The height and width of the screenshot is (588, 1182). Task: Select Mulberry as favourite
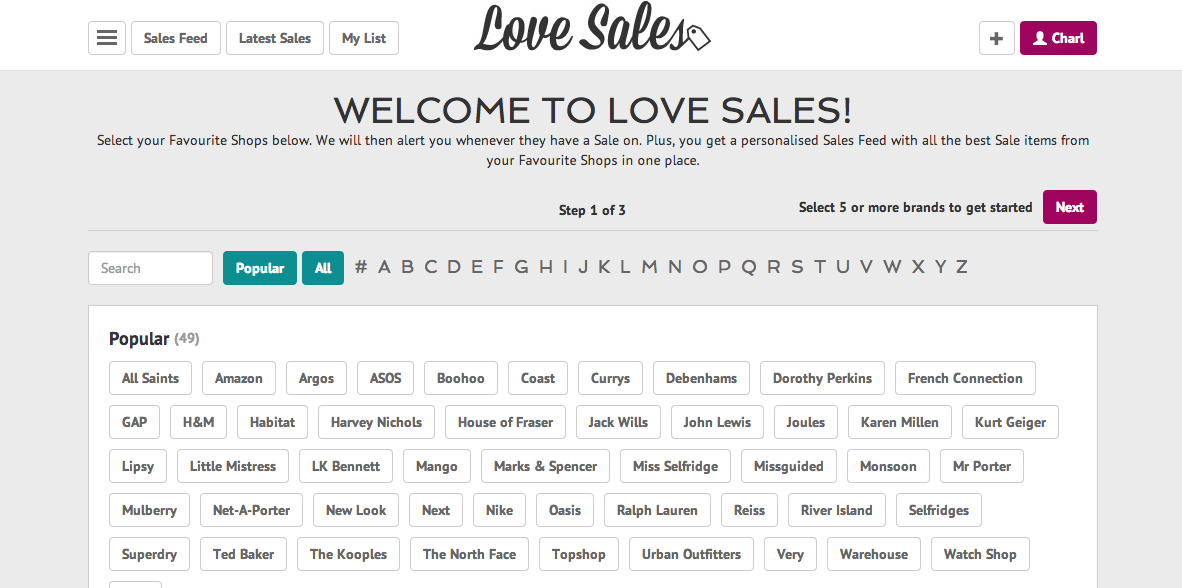[149, 510]
